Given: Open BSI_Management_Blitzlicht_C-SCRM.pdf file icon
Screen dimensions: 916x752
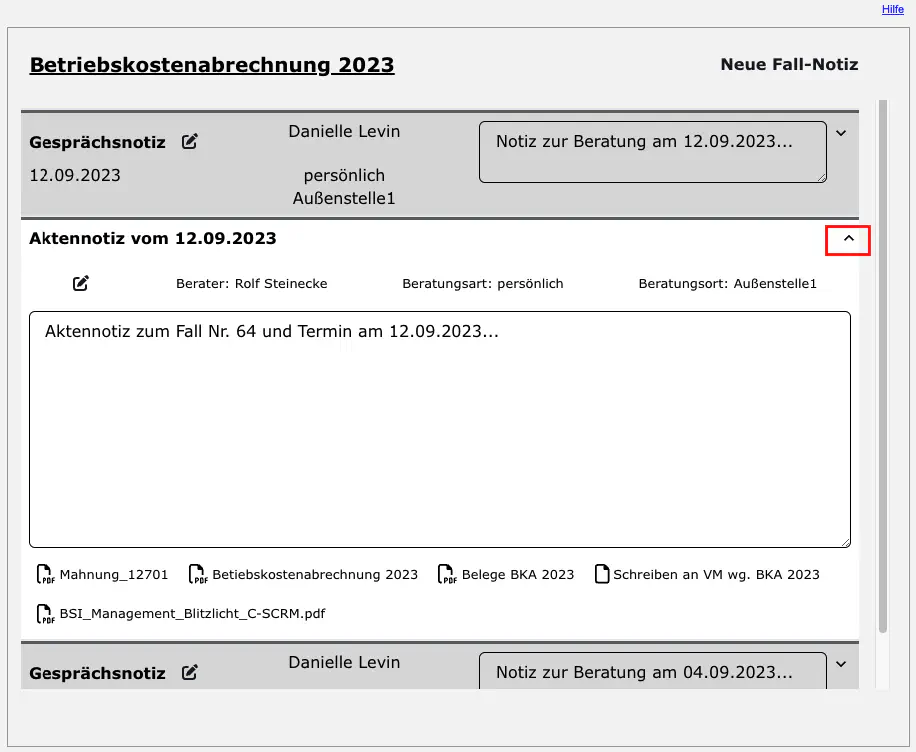Looking at the screenshot, I should [46, 614].
